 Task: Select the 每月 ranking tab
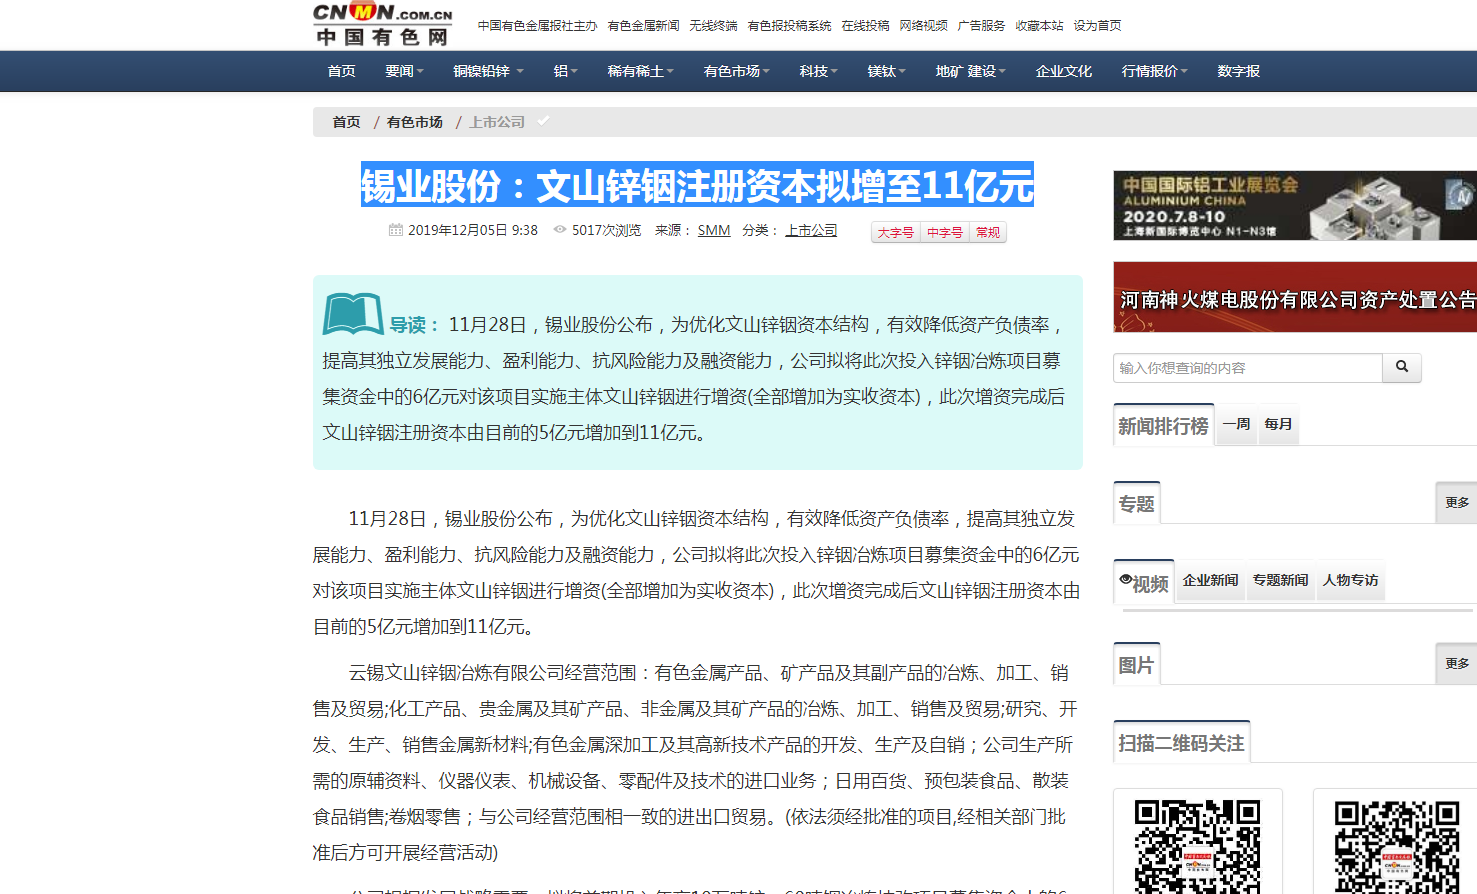point(1277,424)
